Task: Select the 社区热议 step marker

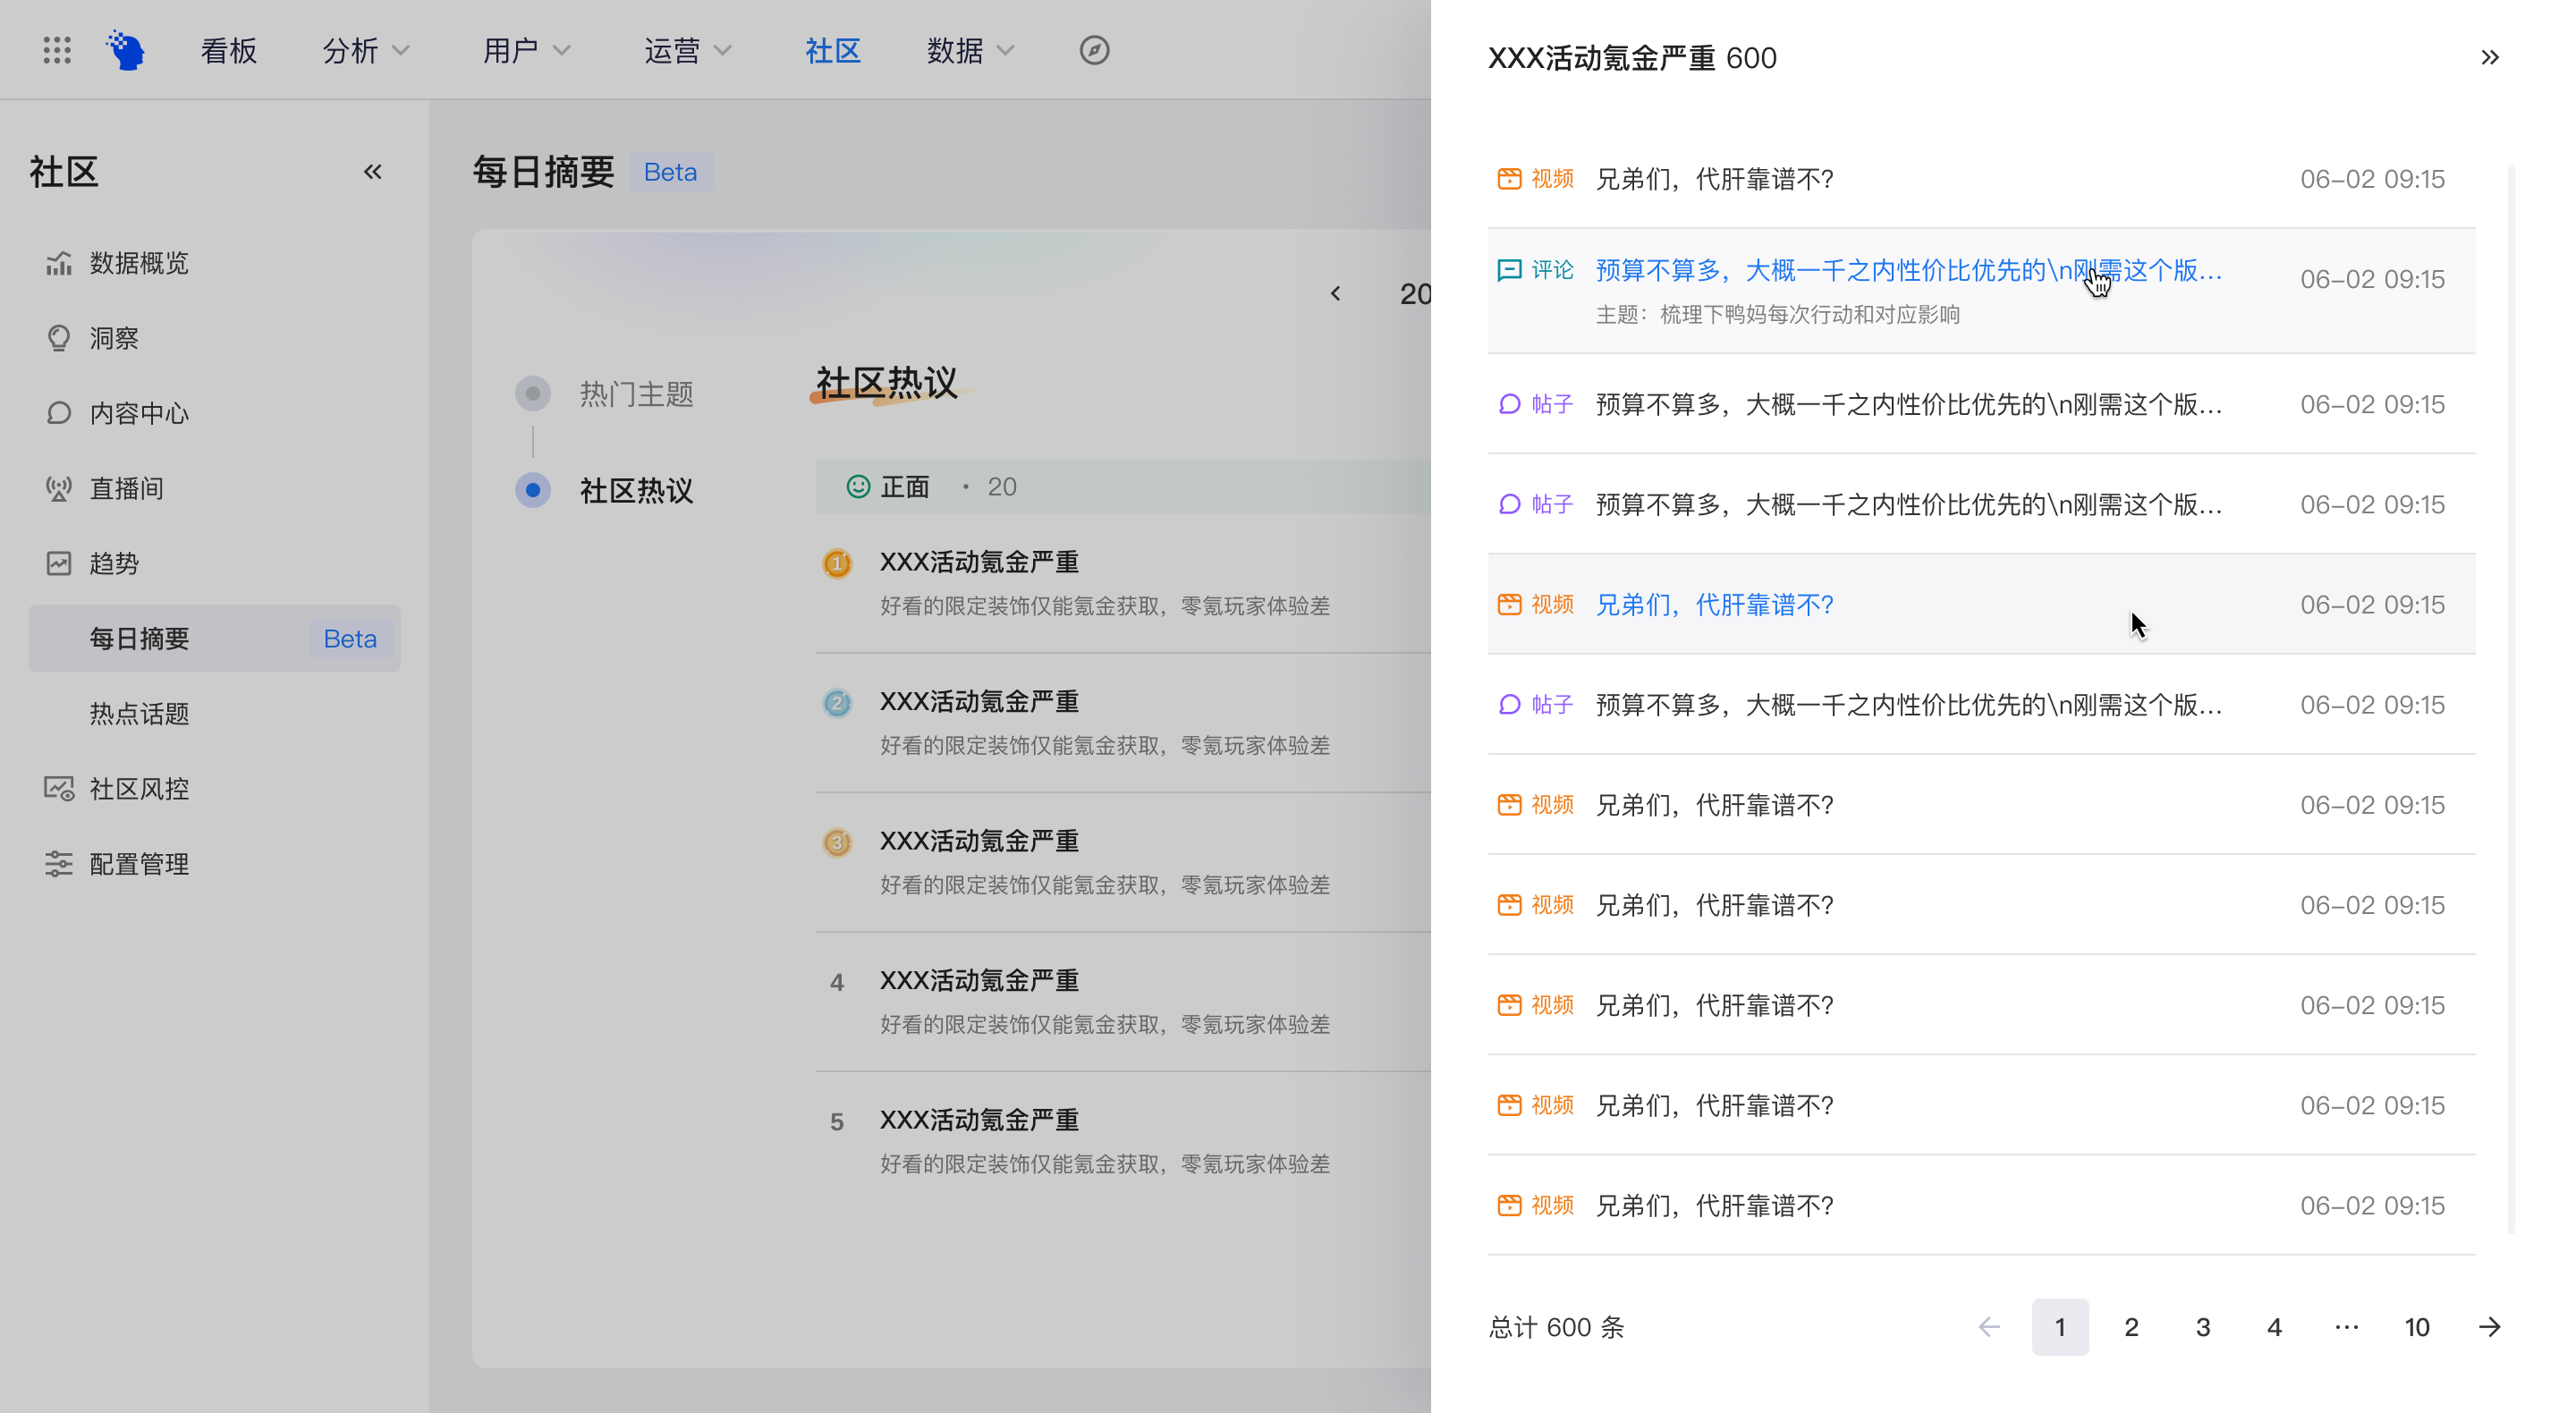Action: point(533,490)
